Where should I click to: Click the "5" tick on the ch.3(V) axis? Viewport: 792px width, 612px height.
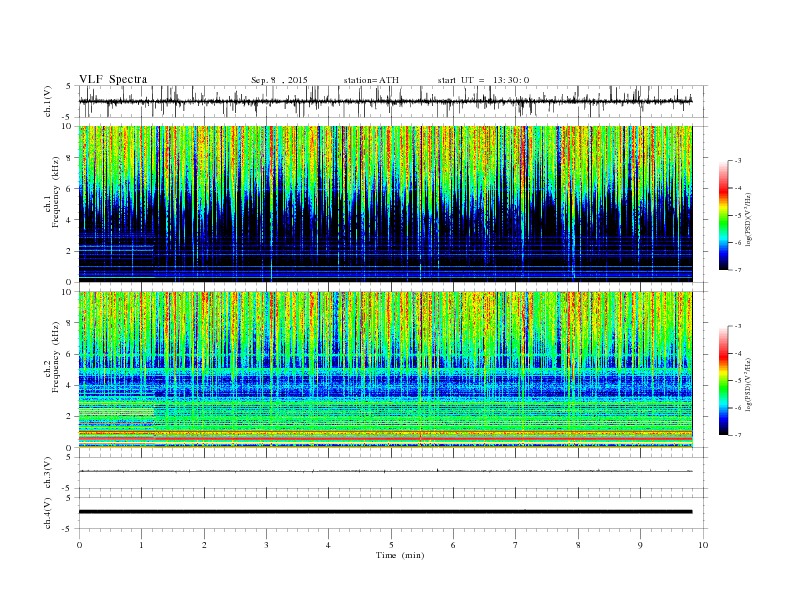pyautogui.click(x=70, y=457)
